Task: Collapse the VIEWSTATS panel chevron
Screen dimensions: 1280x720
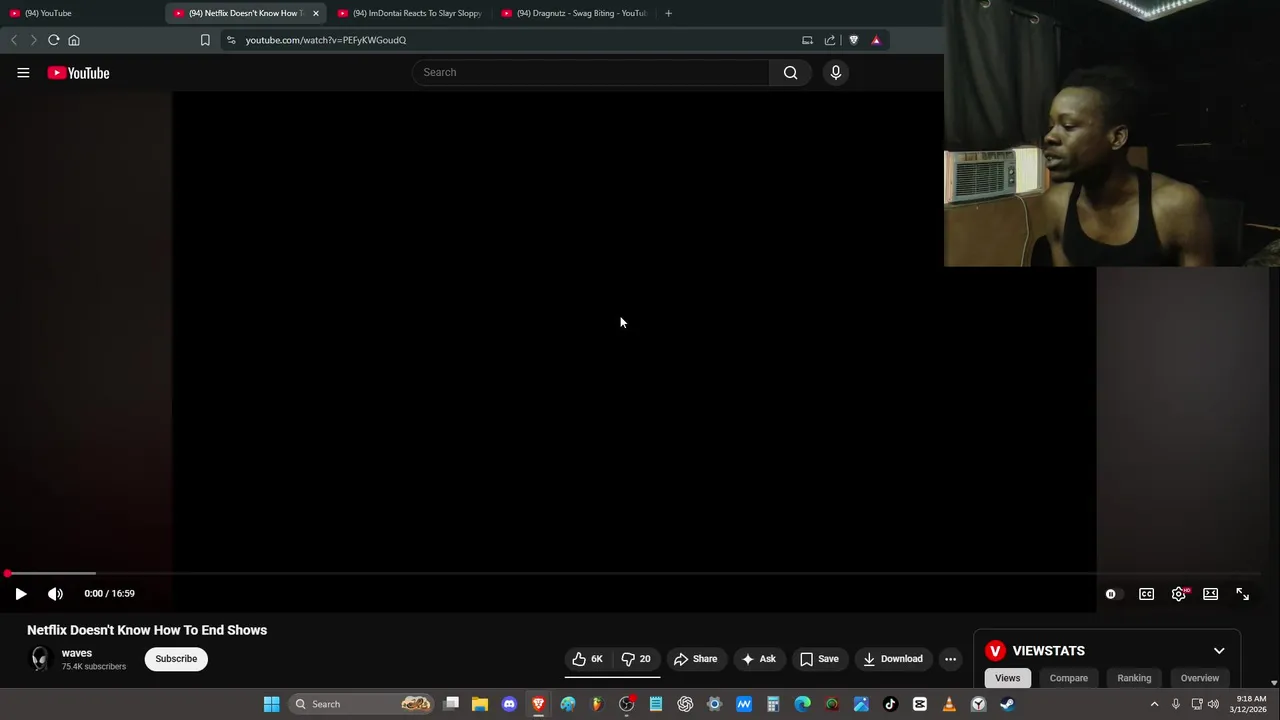Action: click(x=1219, y=651)
